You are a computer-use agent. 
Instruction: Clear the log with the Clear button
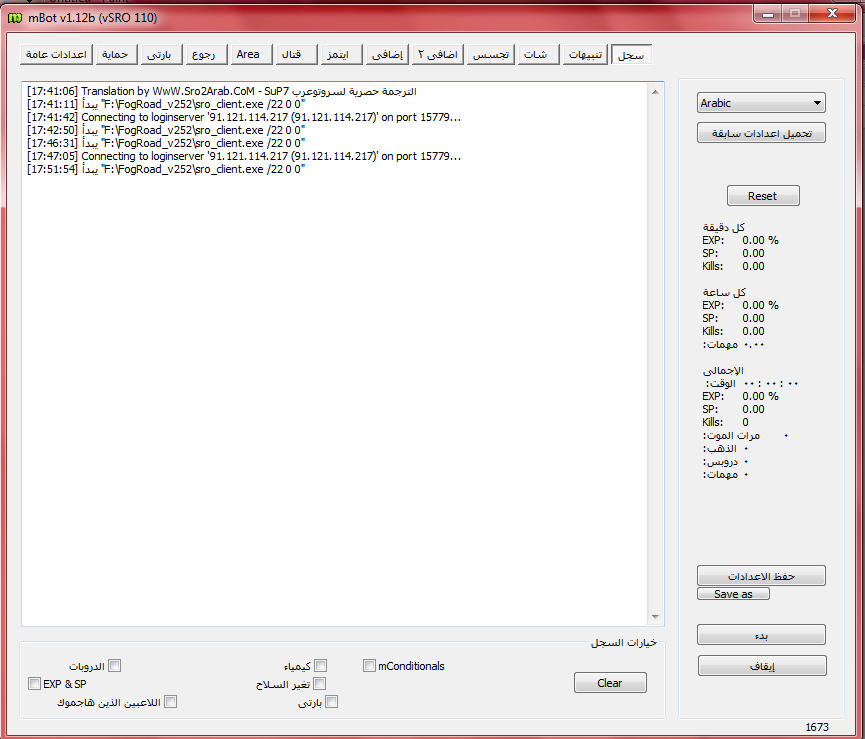coord(610,683)
